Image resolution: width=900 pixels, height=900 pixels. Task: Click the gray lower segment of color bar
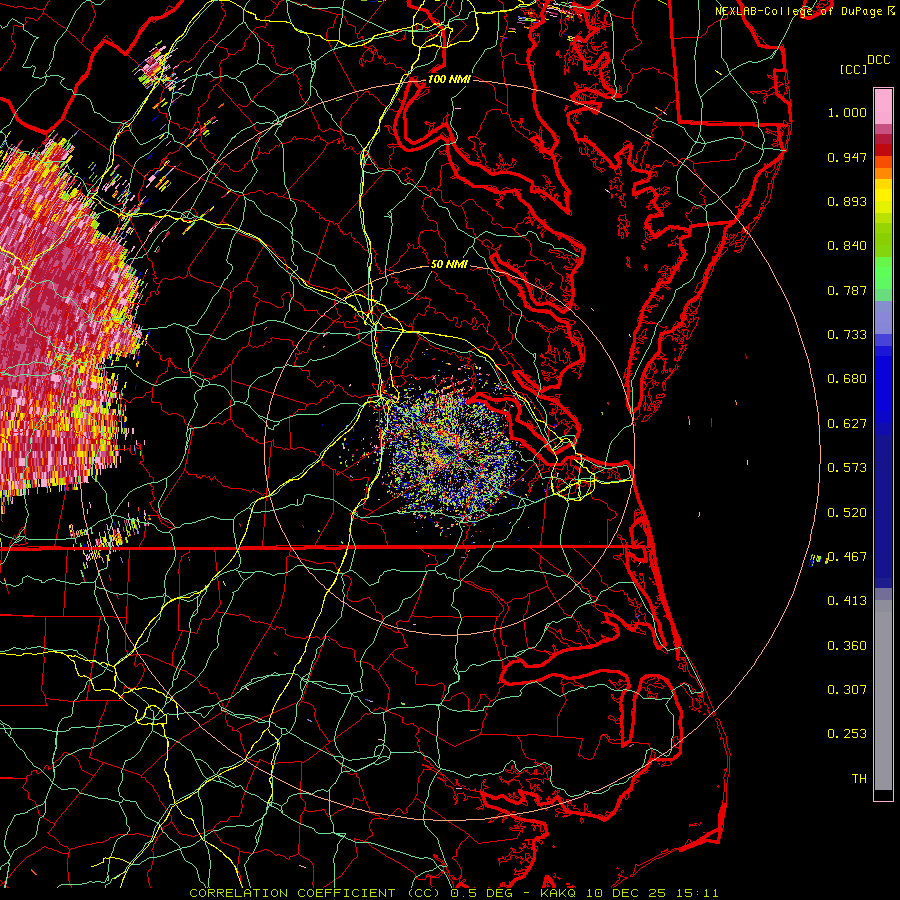(x=883, y=695)
